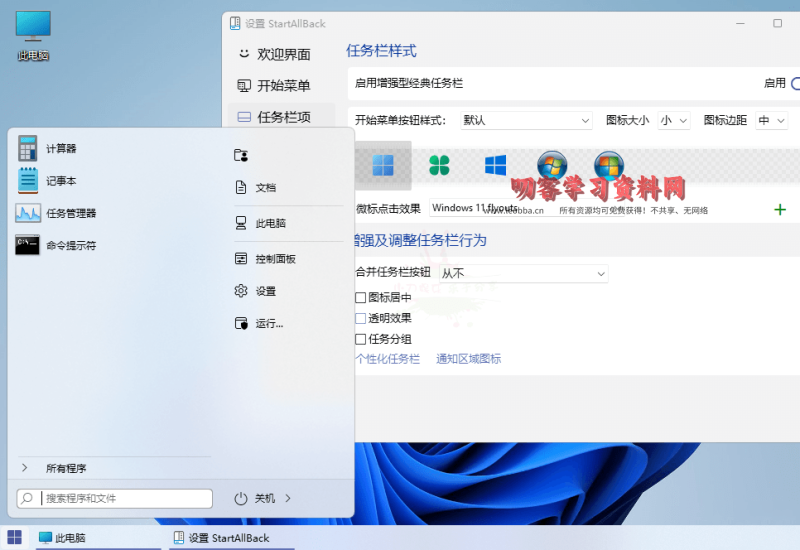
Task: Open Notification area icons (通知区域图标) link
Action: [x=468, y=359]
